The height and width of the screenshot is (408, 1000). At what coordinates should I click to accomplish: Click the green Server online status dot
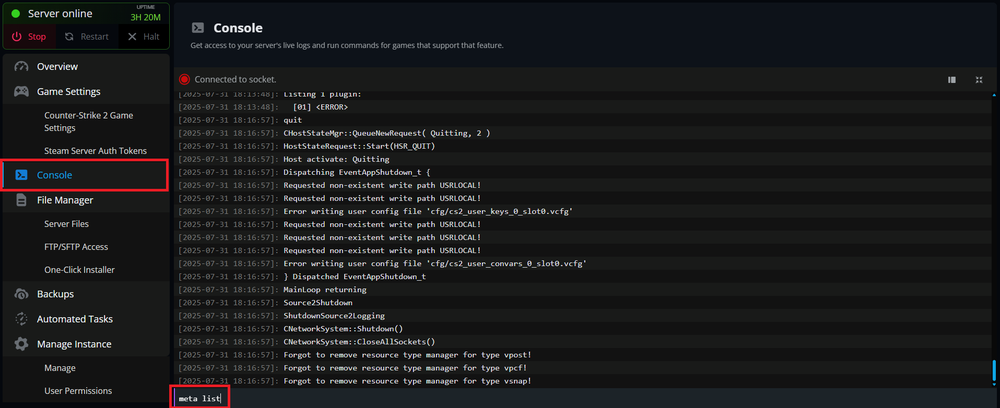[16, 13]
